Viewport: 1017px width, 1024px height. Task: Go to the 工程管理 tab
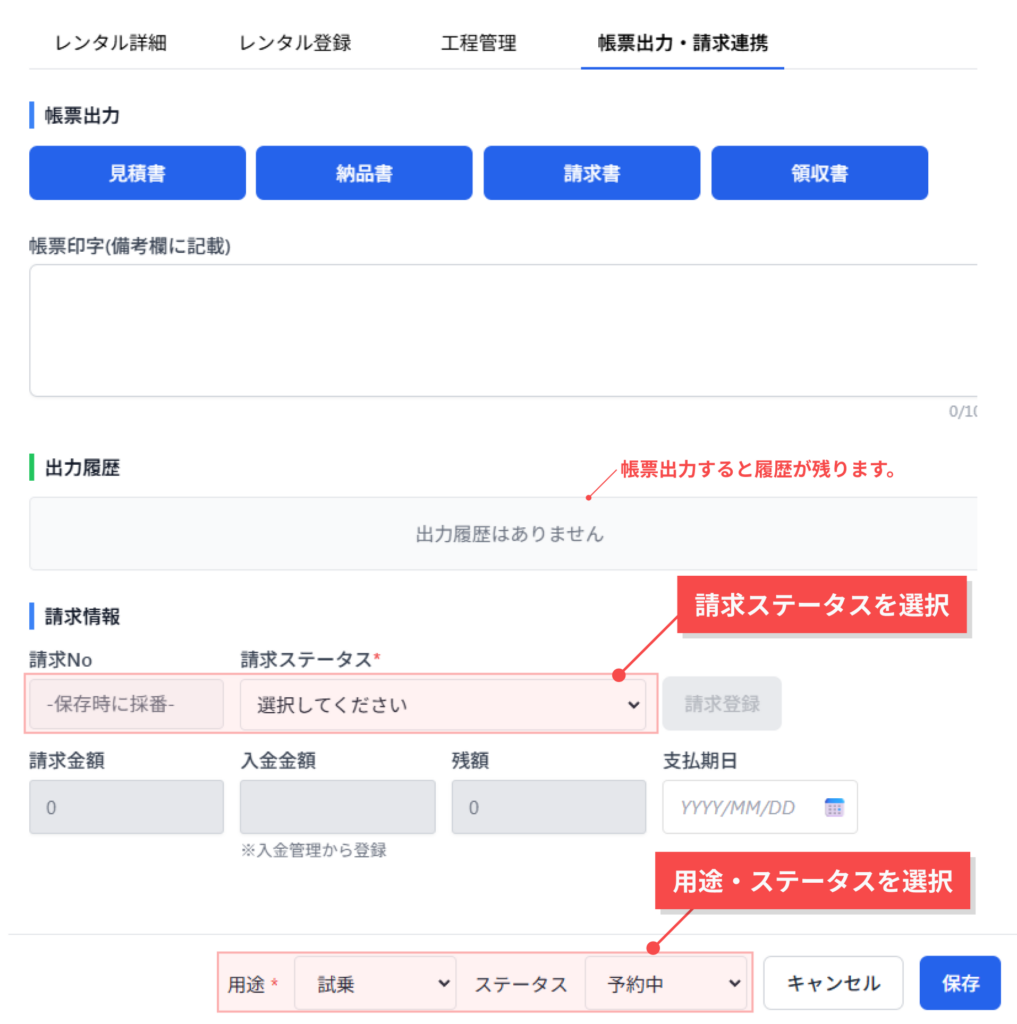coord(478,43)
